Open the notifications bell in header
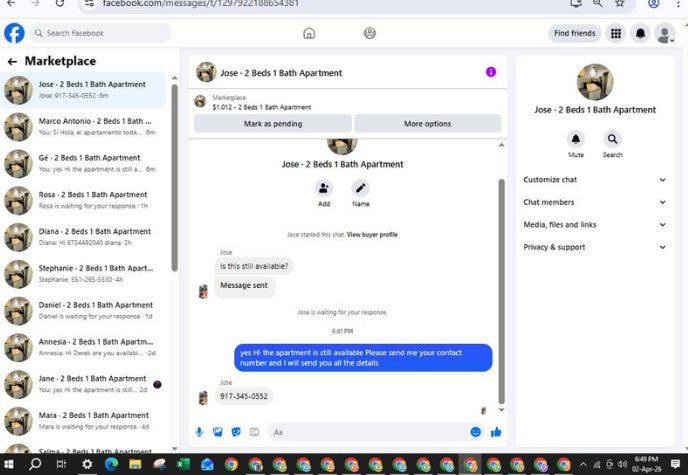Viewport: 688px width, 475px height. (640, 33)
